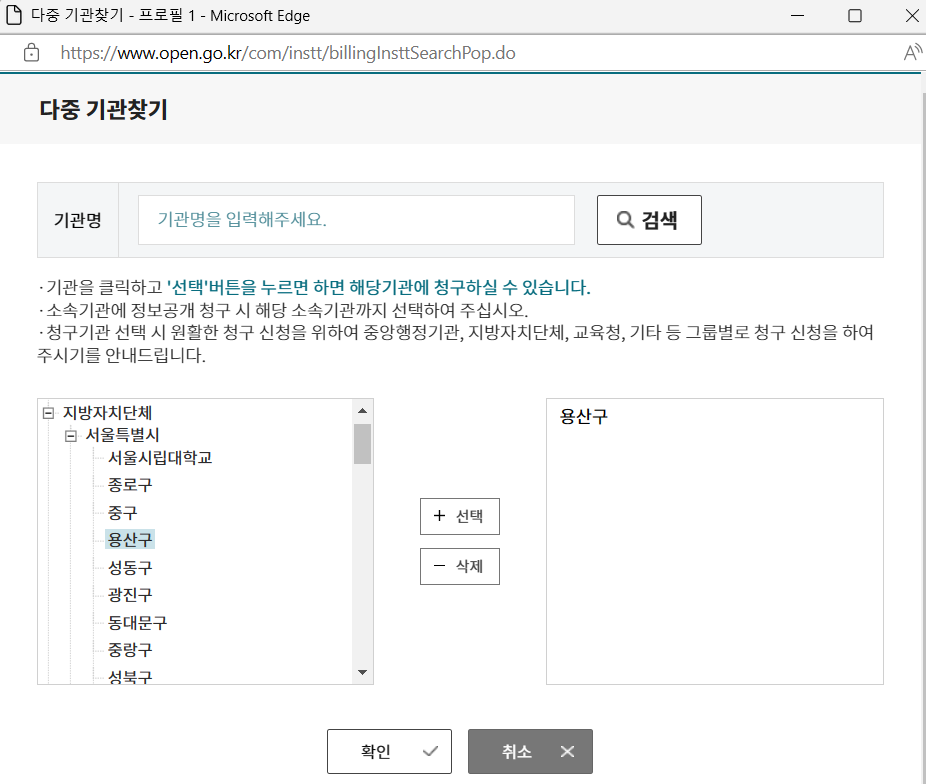Confirm with the 확인 button
The height and width of the screenshot is (784, 926).
[389, 751]
